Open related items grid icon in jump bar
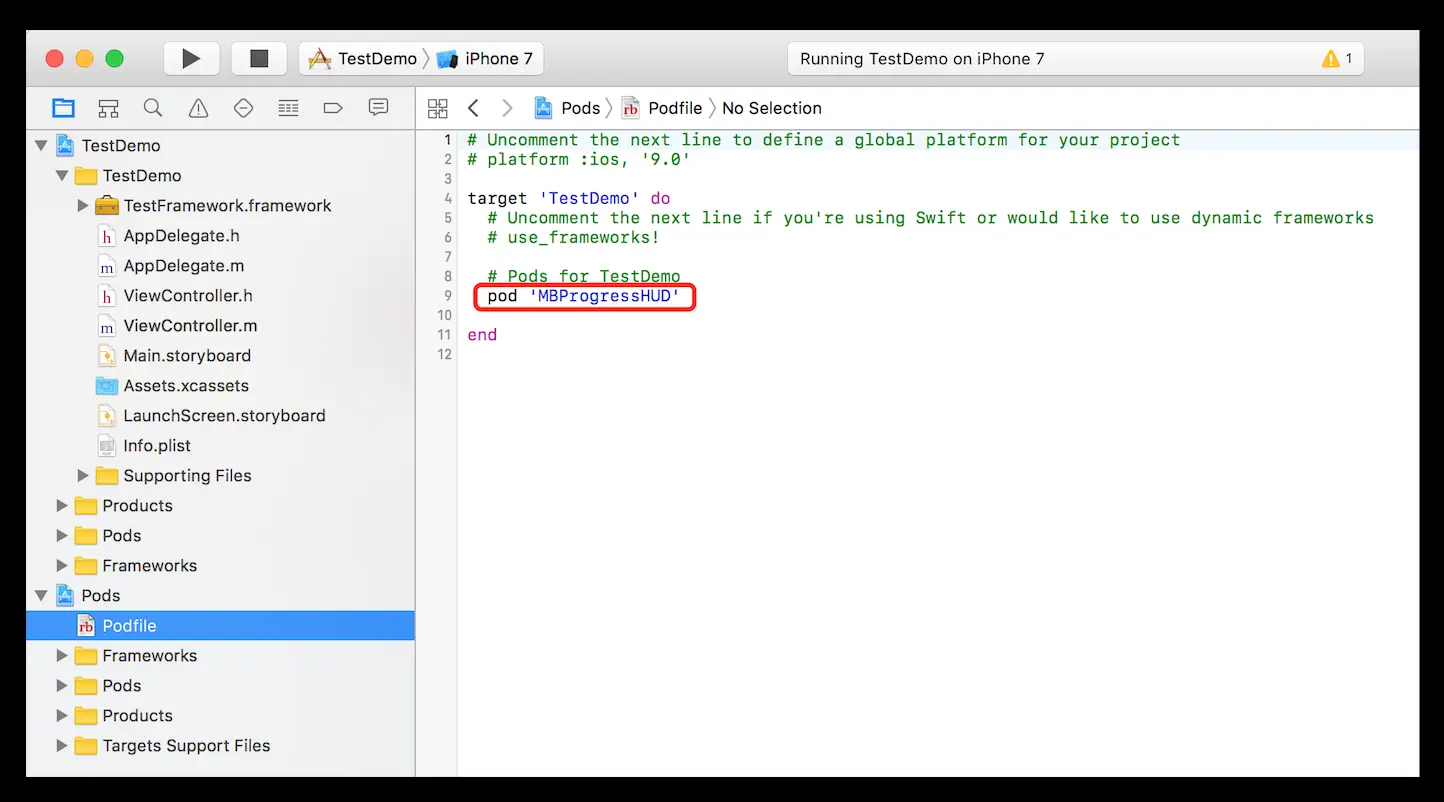Viewport: 1444px width, 802px height. point(437,108)
